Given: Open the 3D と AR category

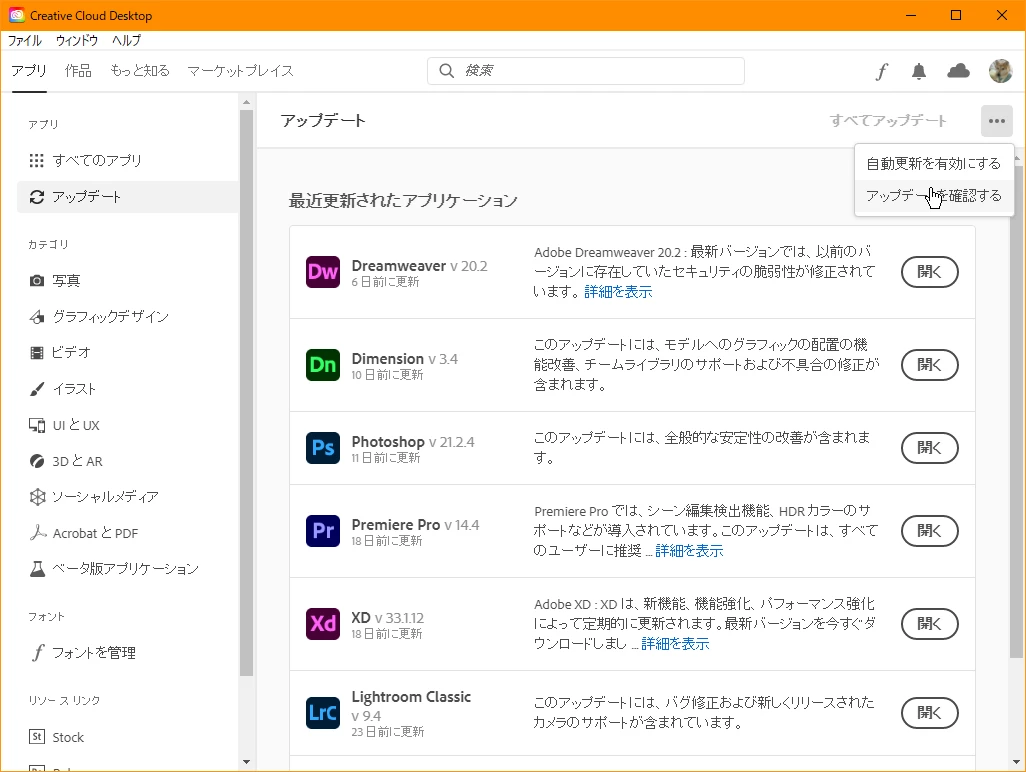Looking at the screenshot, I should click(x=128, y=461).
